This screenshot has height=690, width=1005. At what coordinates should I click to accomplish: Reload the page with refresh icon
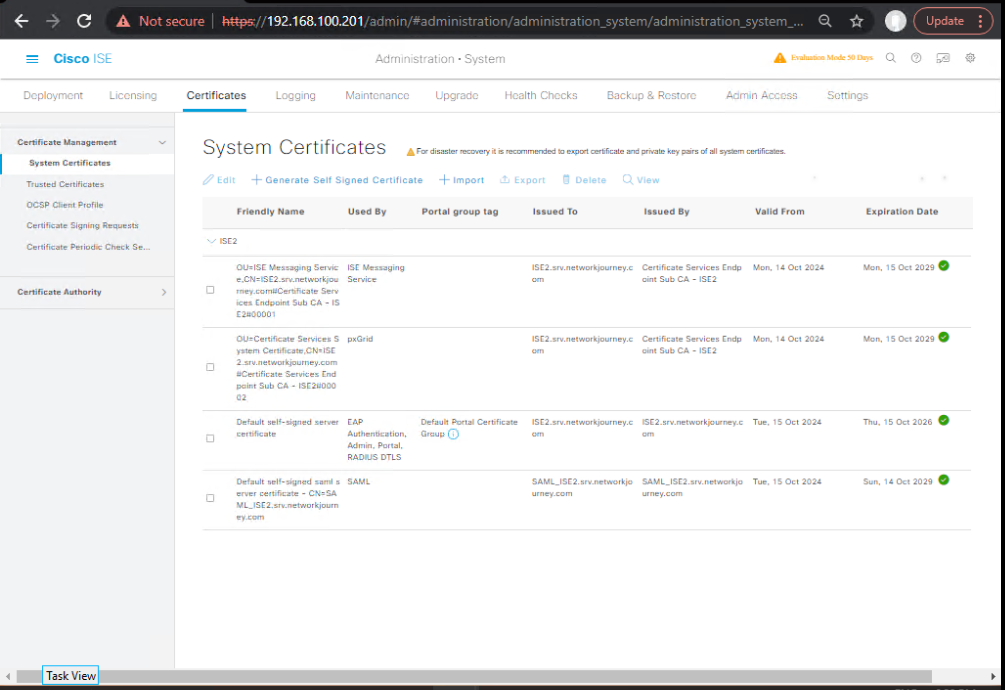pos(84,21)
